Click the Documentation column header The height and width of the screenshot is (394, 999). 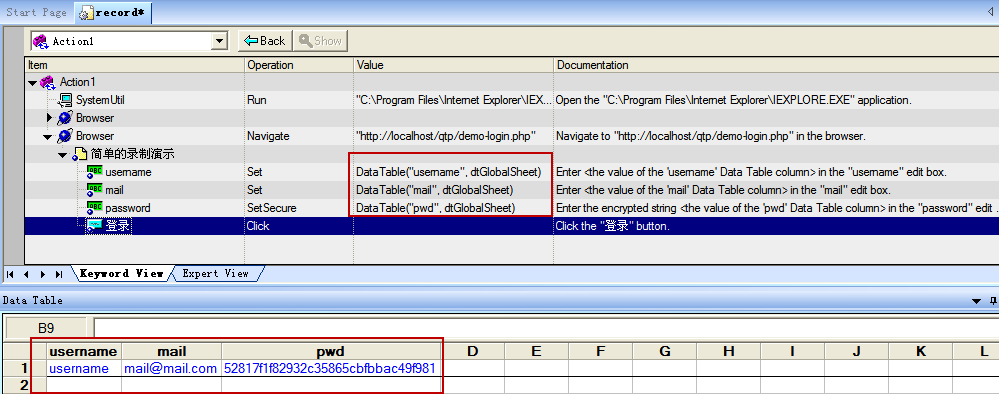pyautogui.click(x=776, y=65)
